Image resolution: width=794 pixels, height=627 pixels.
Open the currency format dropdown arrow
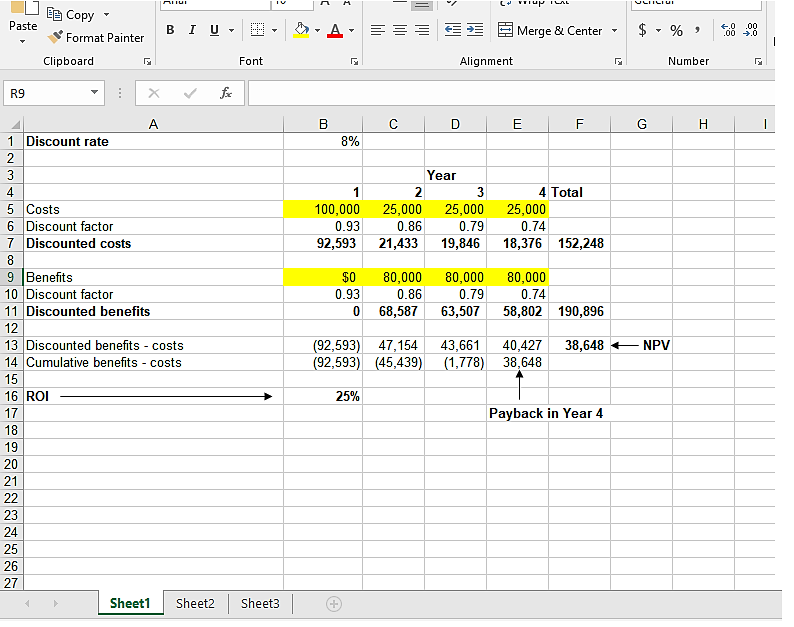pos(658,30)
